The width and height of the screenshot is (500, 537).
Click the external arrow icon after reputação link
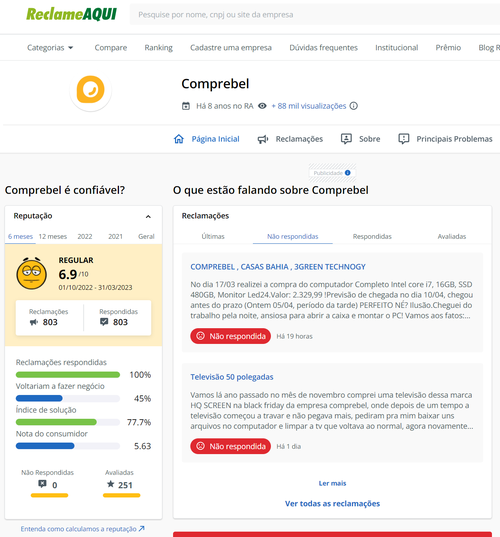pos(141,529)
